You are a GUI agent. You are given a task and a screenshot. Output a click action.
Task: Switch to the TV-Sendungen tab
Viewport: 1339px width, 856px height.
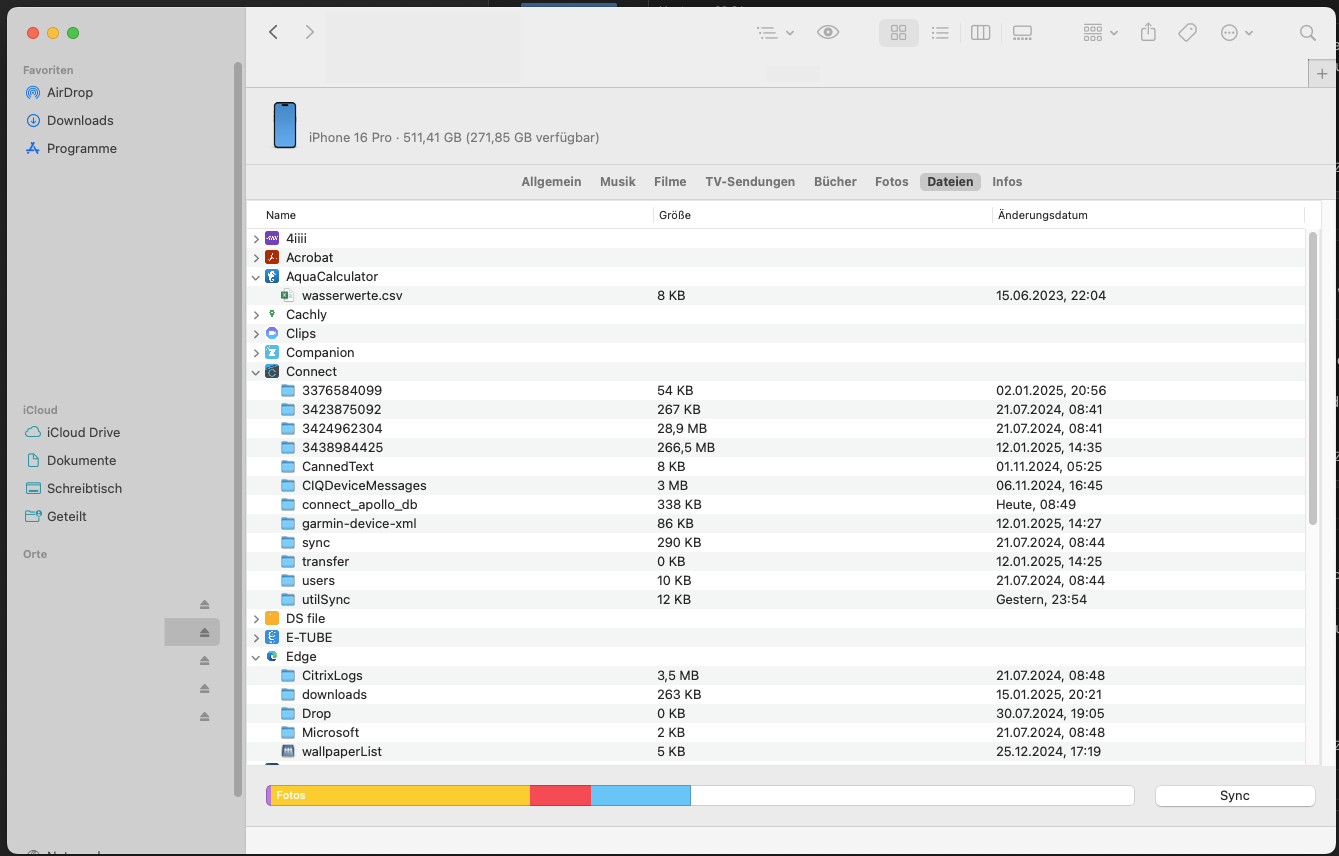click(750, 181)
